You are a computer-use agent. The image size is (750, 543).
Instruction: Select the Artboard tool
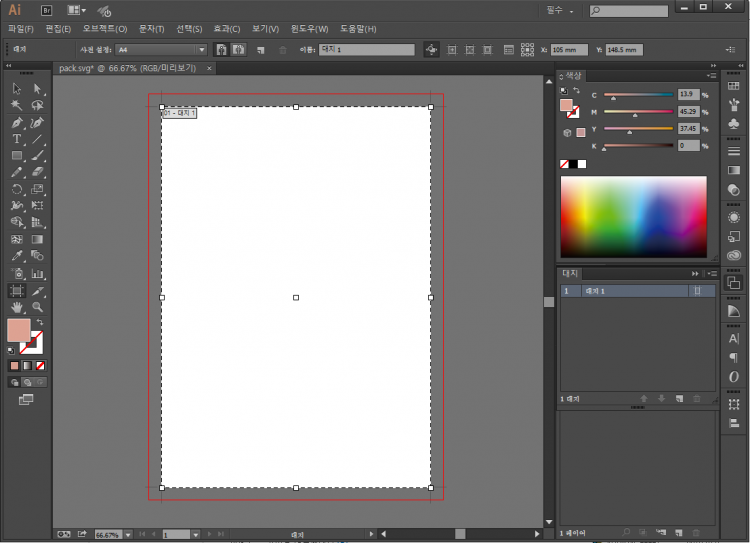tap(17, 291)
